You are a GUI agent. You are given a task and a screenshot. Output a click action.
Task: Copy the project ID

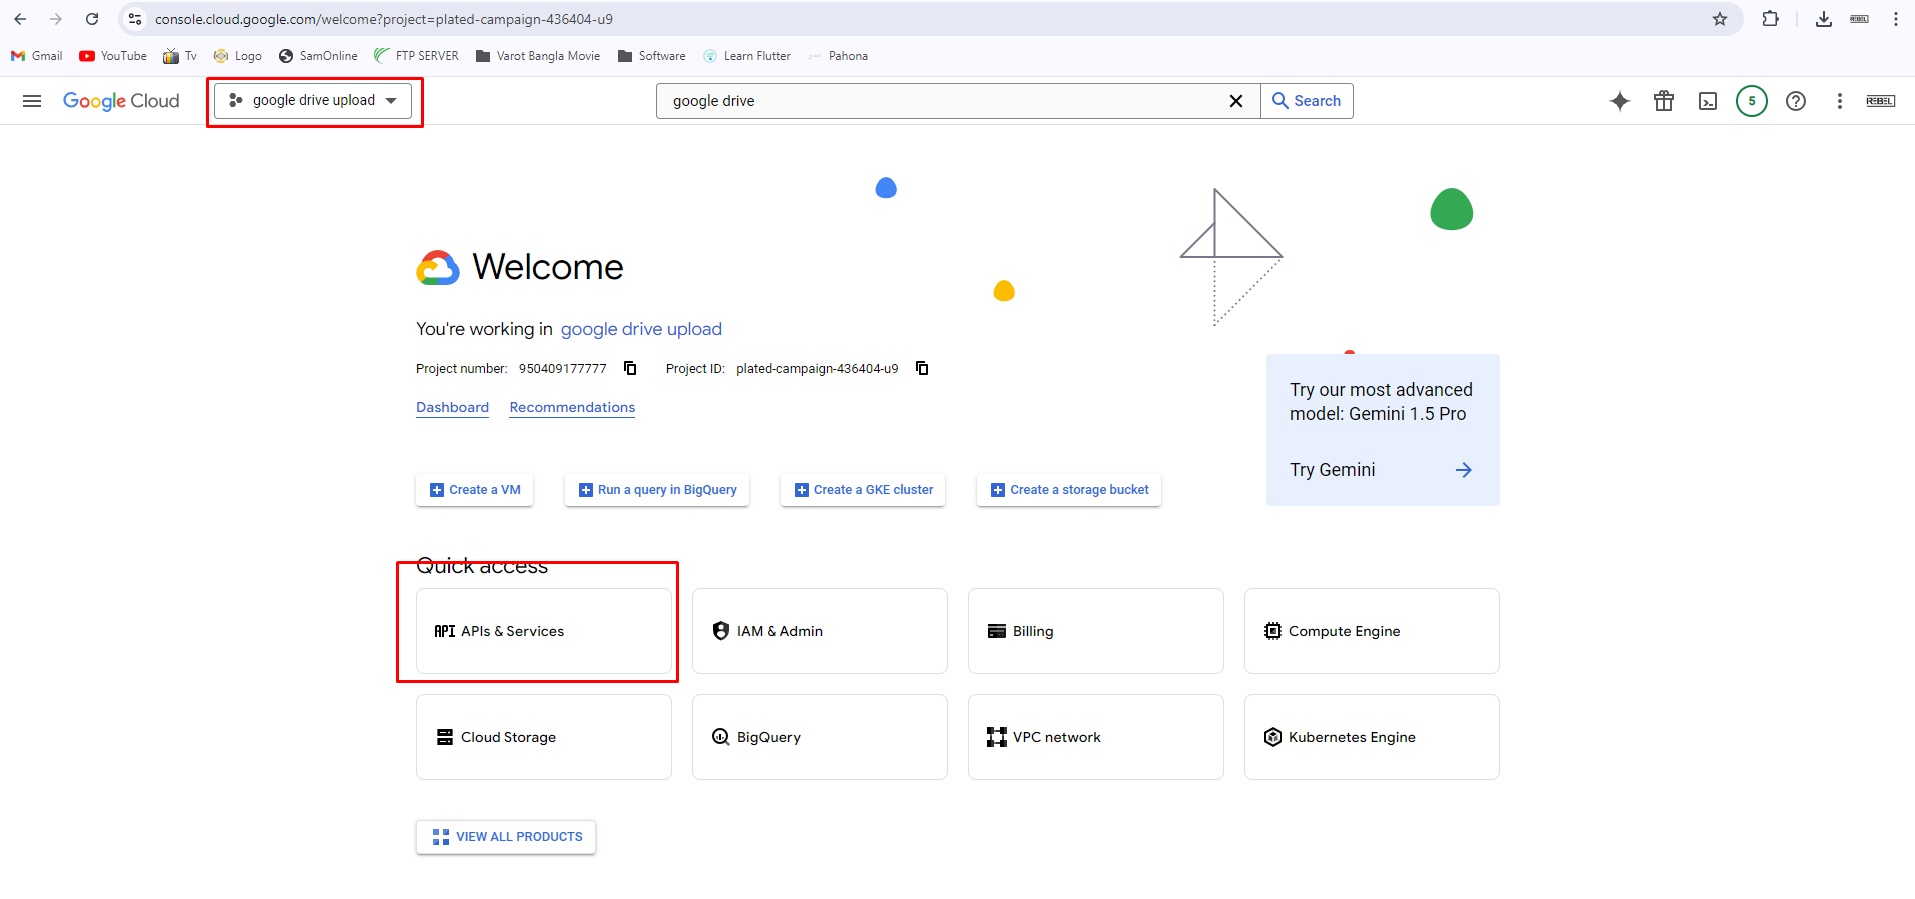tap(922, 368)
